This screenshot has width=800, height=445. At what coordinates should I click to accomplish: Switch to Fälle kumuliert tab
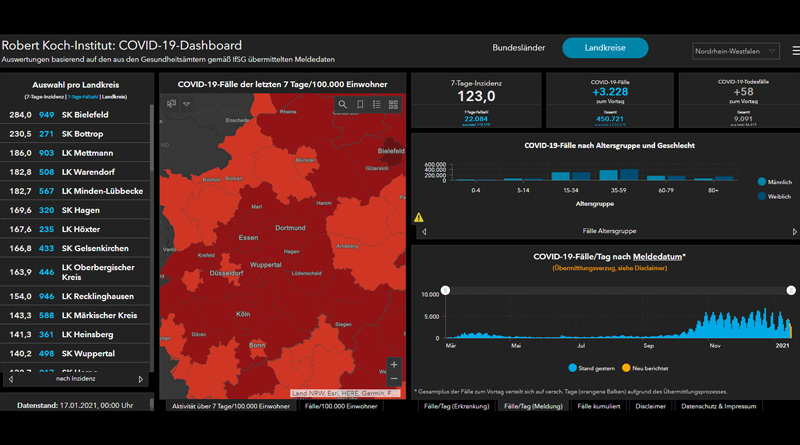598,406
